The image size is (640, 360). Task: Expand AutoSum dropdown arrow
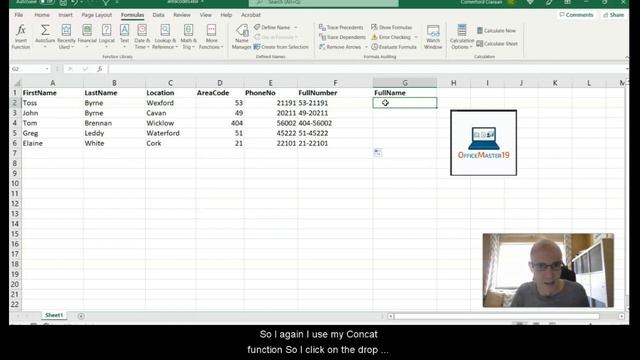45,47
